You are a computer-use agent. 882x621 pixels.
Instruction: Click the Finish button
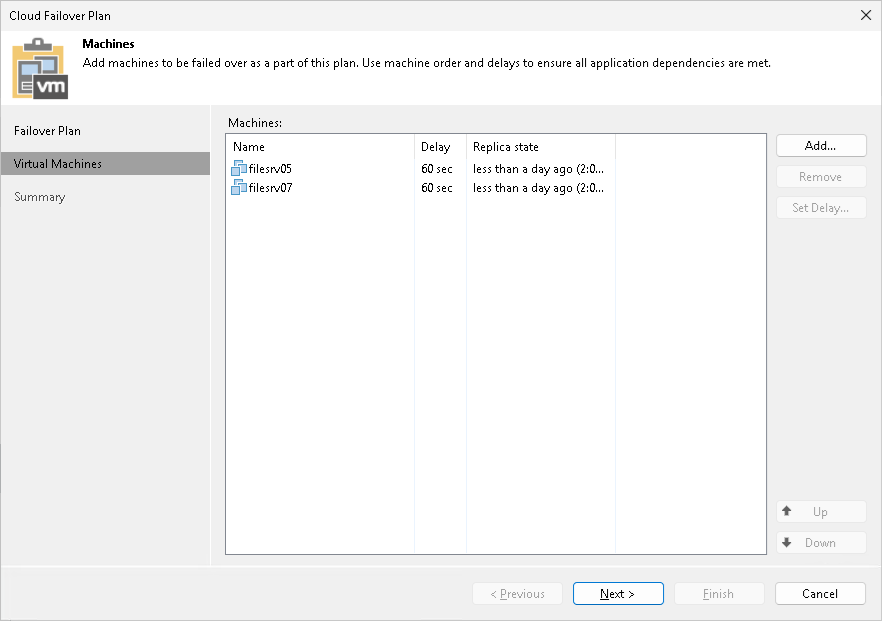pyautogui.click(x=719, y=593)
